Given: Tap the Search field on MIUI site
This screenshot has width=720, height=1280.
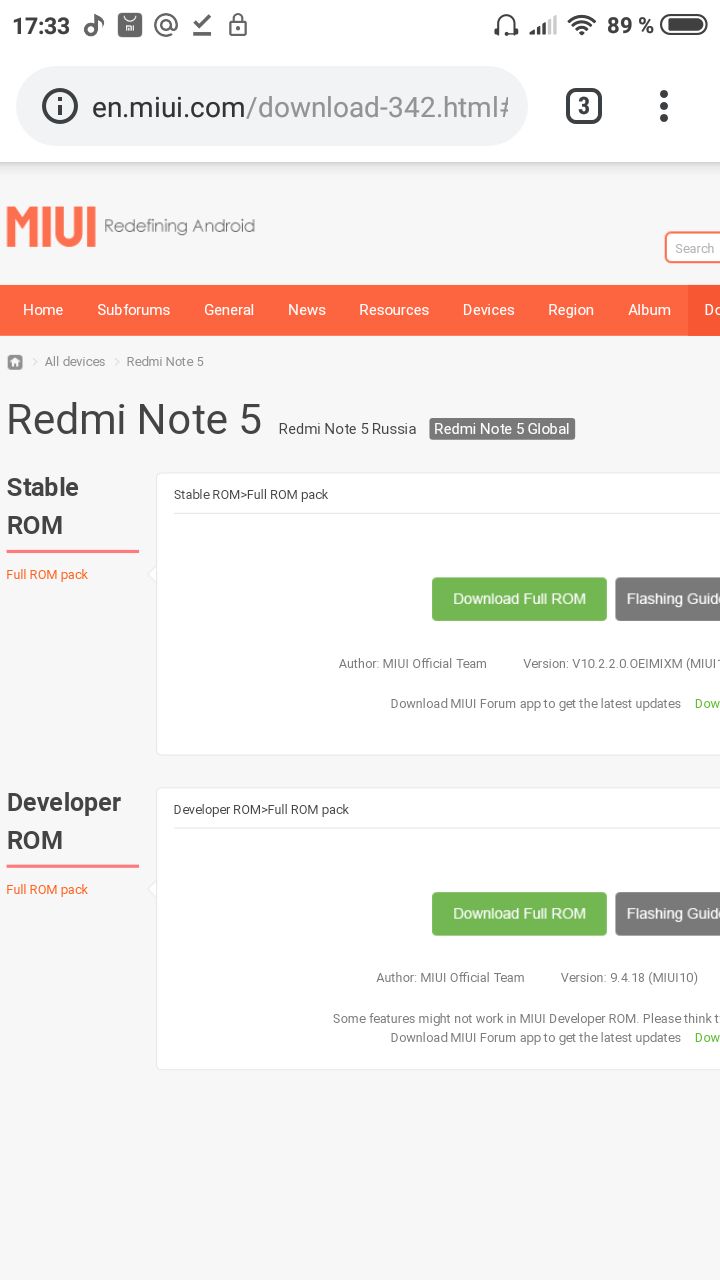Looking at the screenshot, I should click(692, 248).
